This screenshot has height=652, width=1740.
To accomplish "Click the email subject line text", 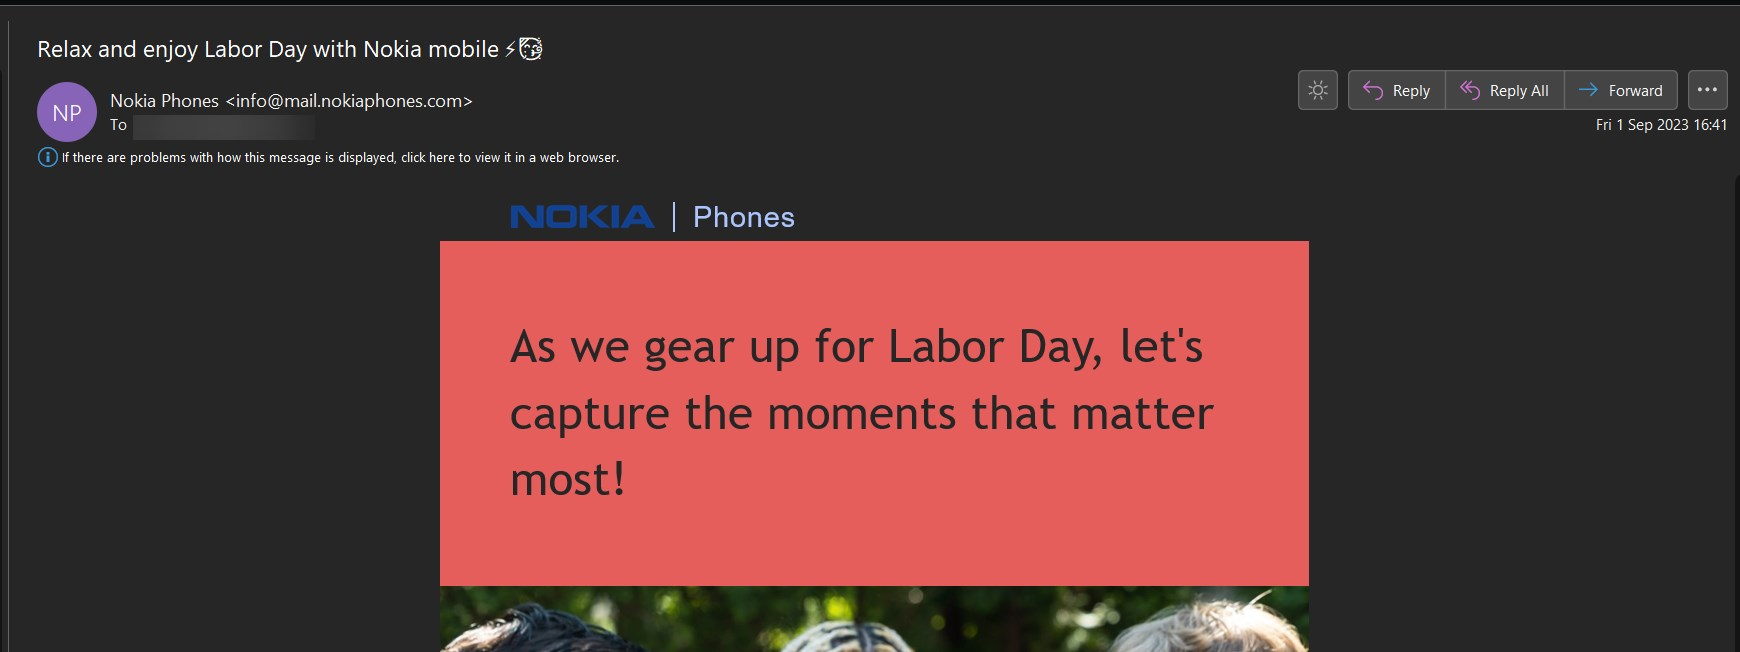I will (x=268, y=49).
